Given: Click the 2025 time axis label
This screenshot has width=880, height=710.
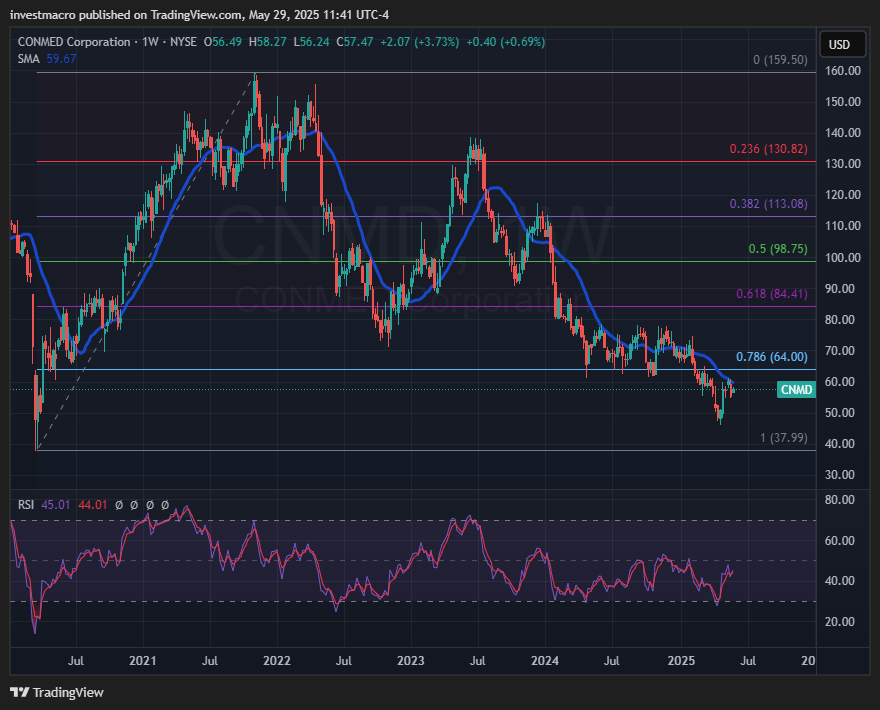Looking at the screenshot, I should (681, 661).
